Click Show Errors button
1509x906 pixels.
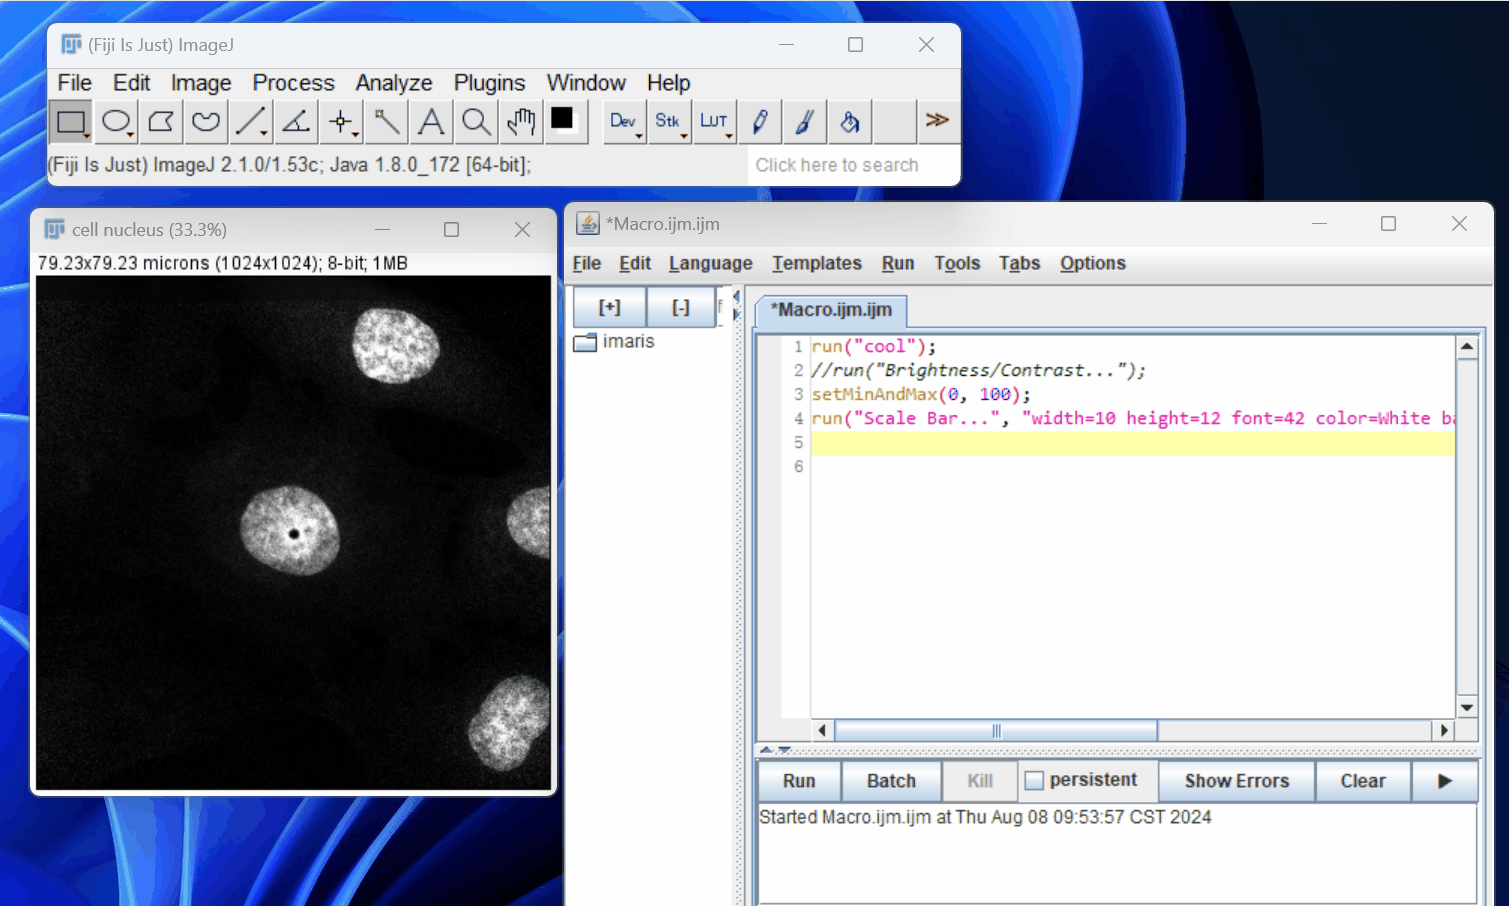(x=1237, y=781)
